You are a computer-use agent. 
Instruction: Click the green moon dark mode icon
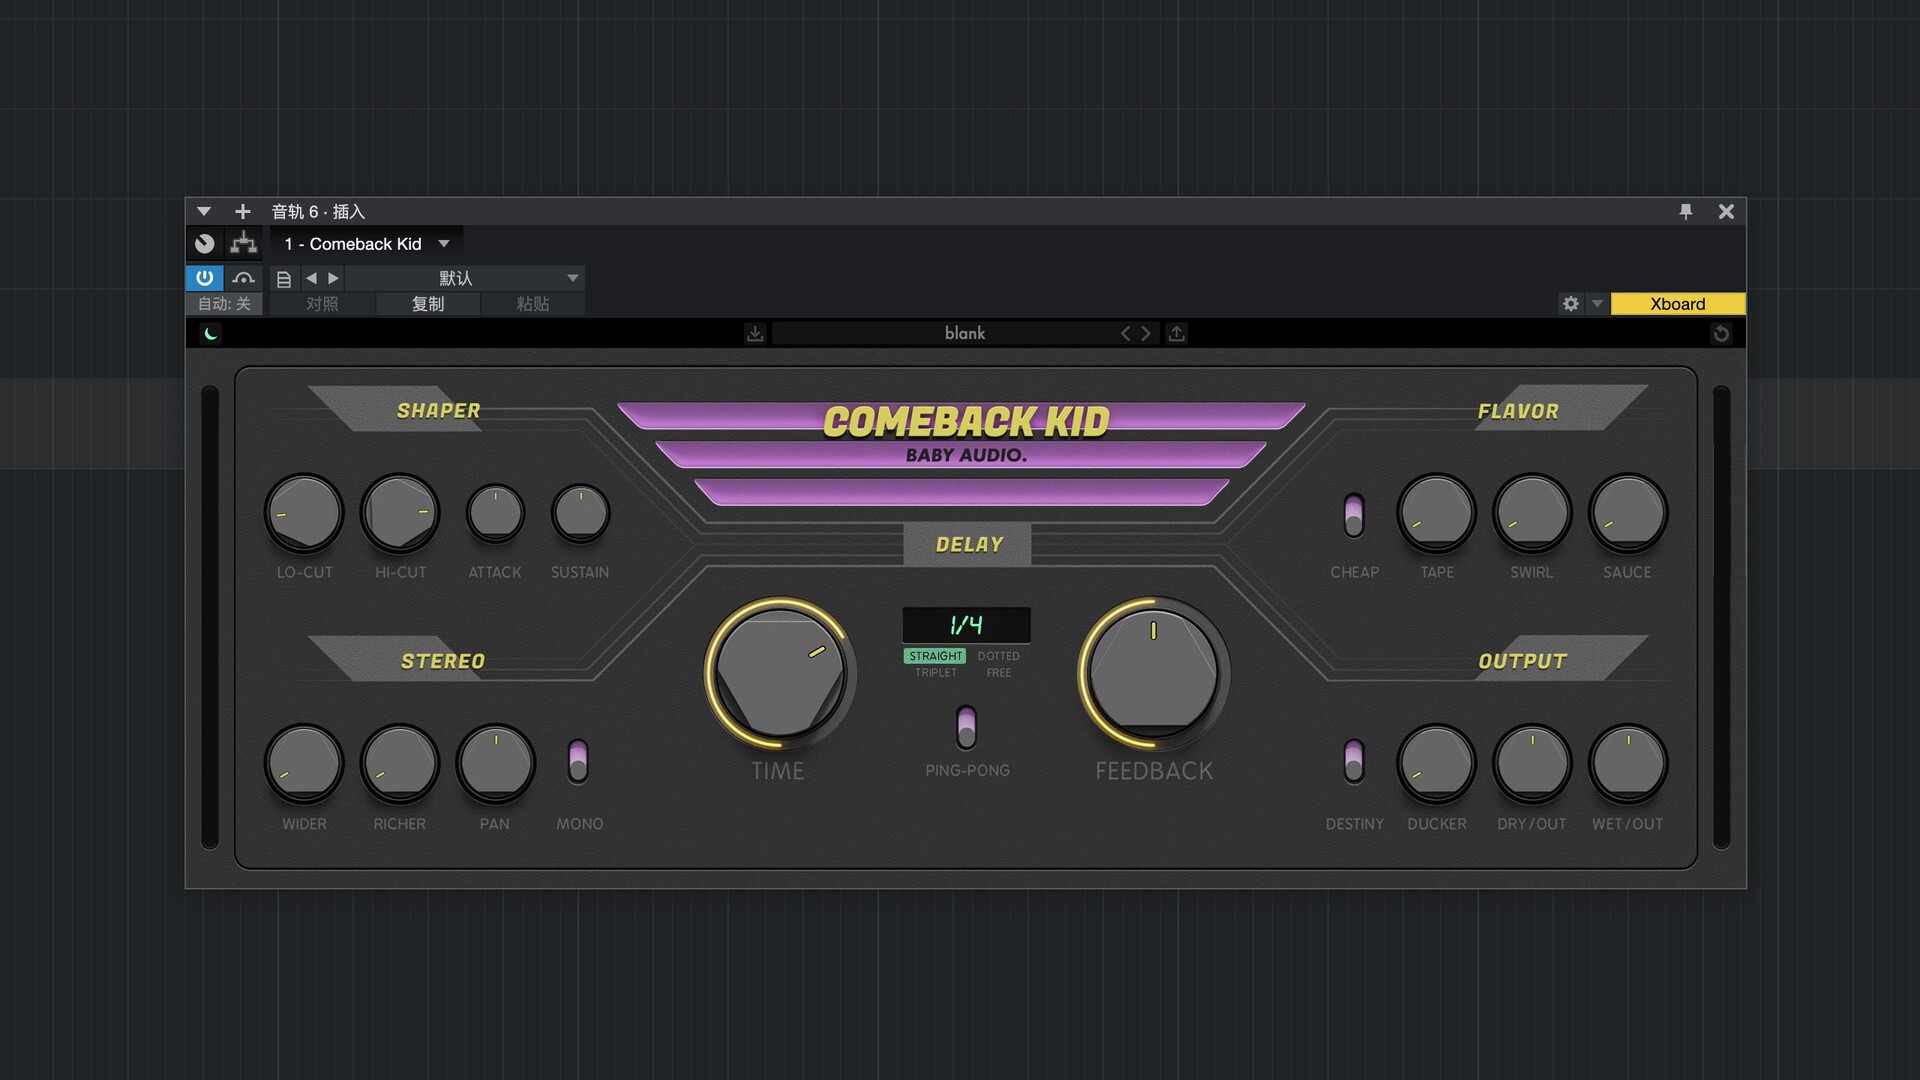pos(211,334)
